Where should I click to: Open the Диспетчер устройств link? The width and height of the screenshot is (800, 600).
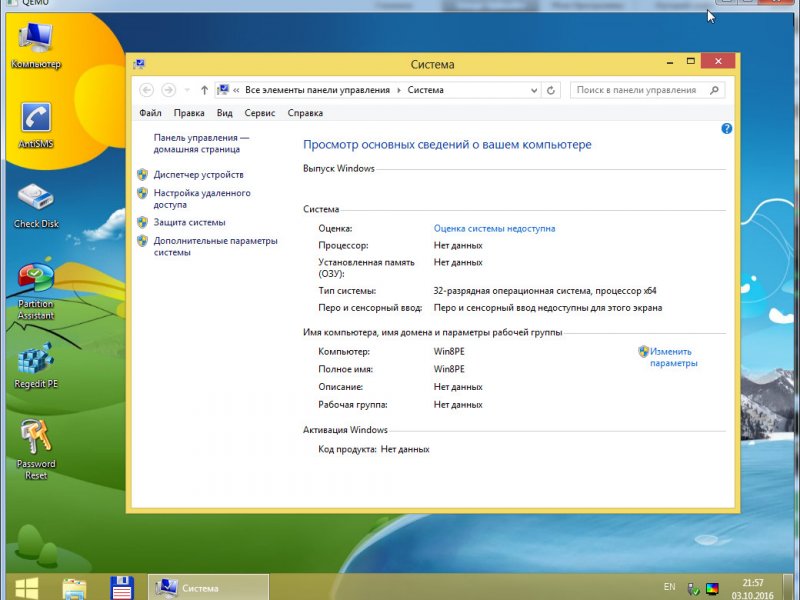pyautogui.click(x=198, y=174)
